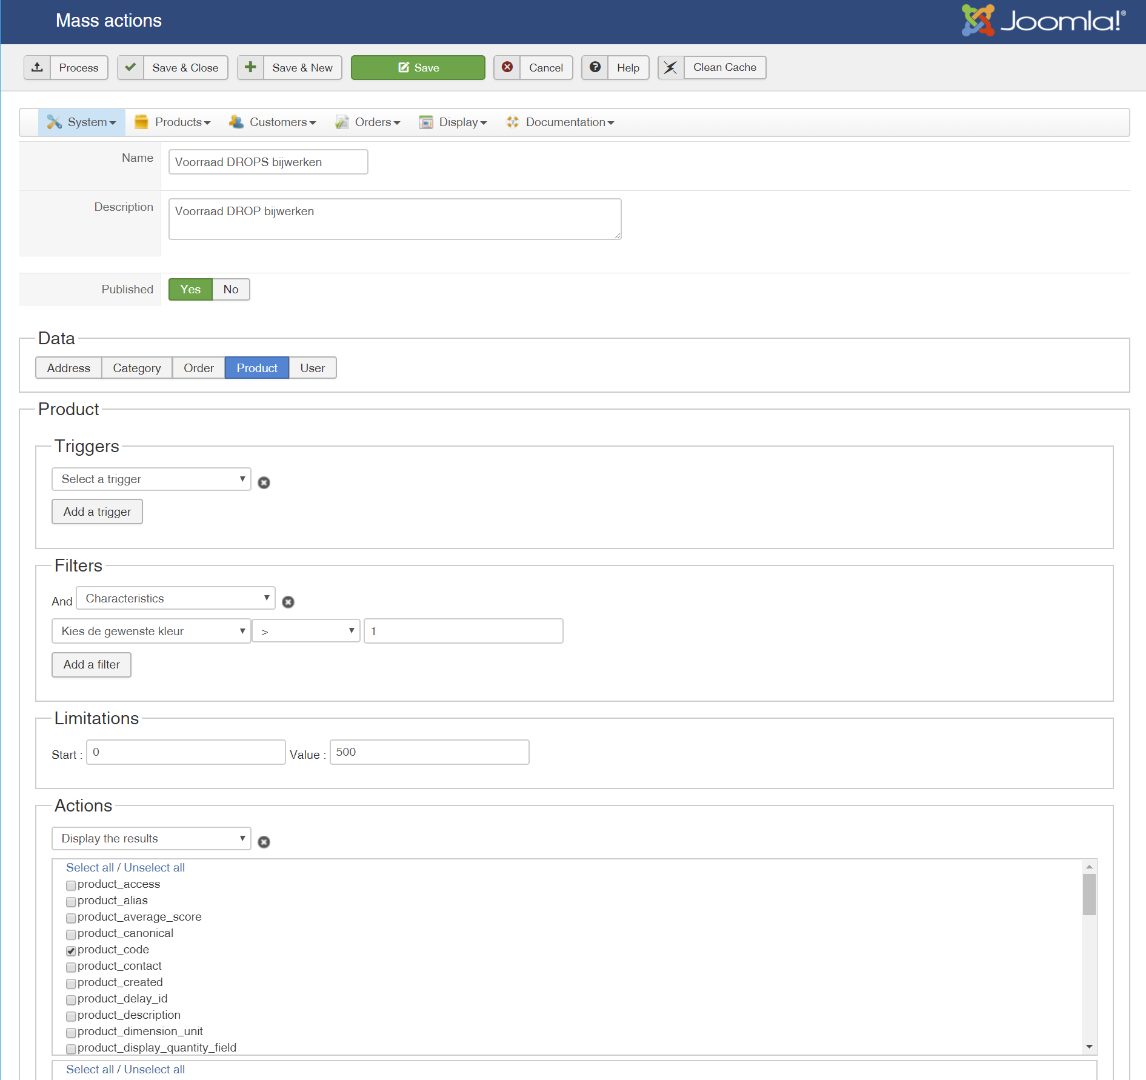Open the Kies de gewenste kleur dropdown
The image size is (1146, 1080).
point(151,631)
